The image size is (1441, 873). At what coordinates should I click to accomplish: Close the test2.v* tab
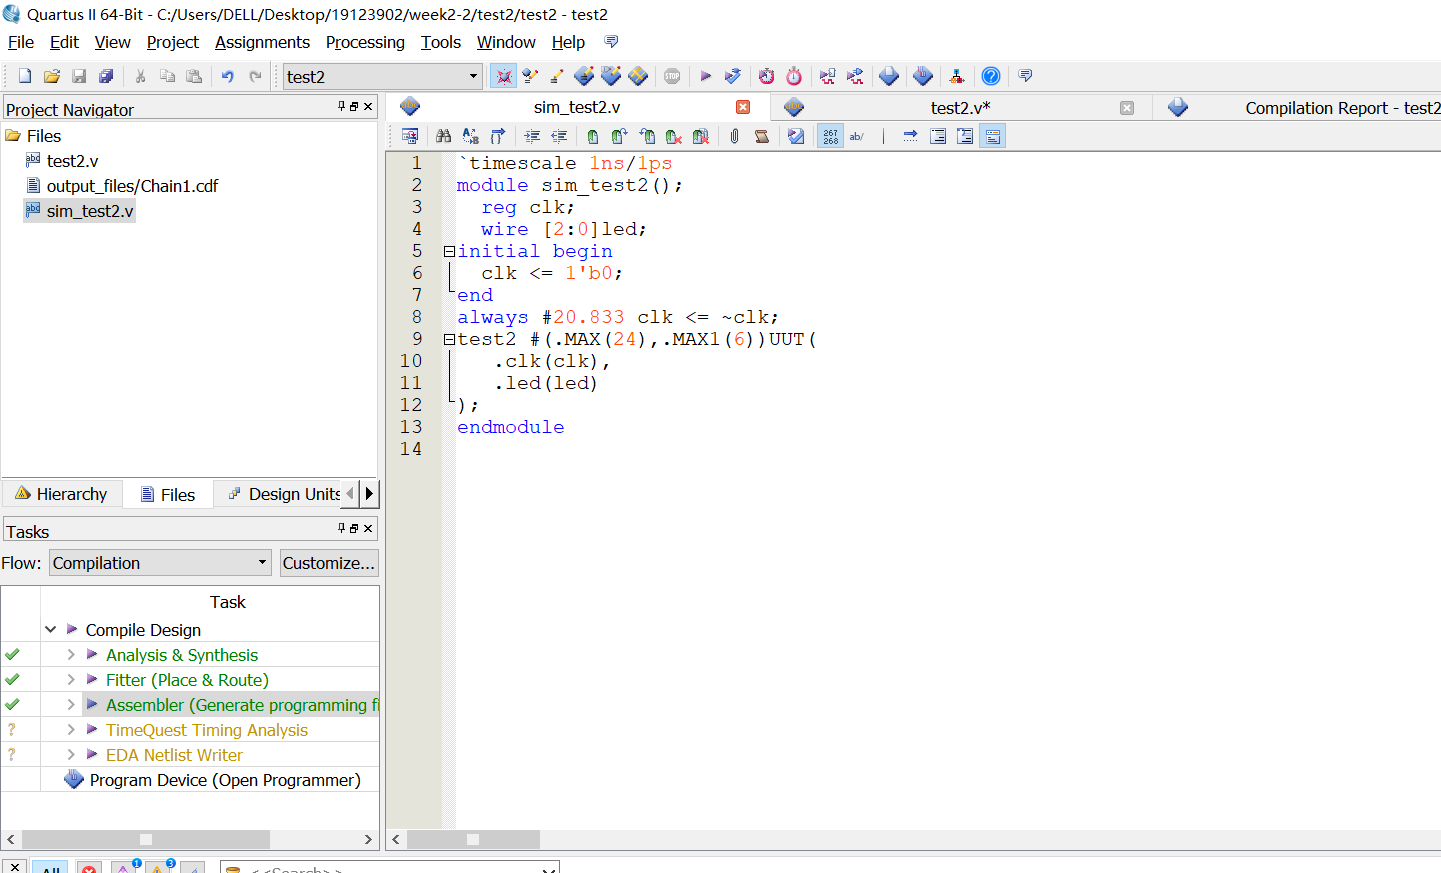pos(1127,108)
